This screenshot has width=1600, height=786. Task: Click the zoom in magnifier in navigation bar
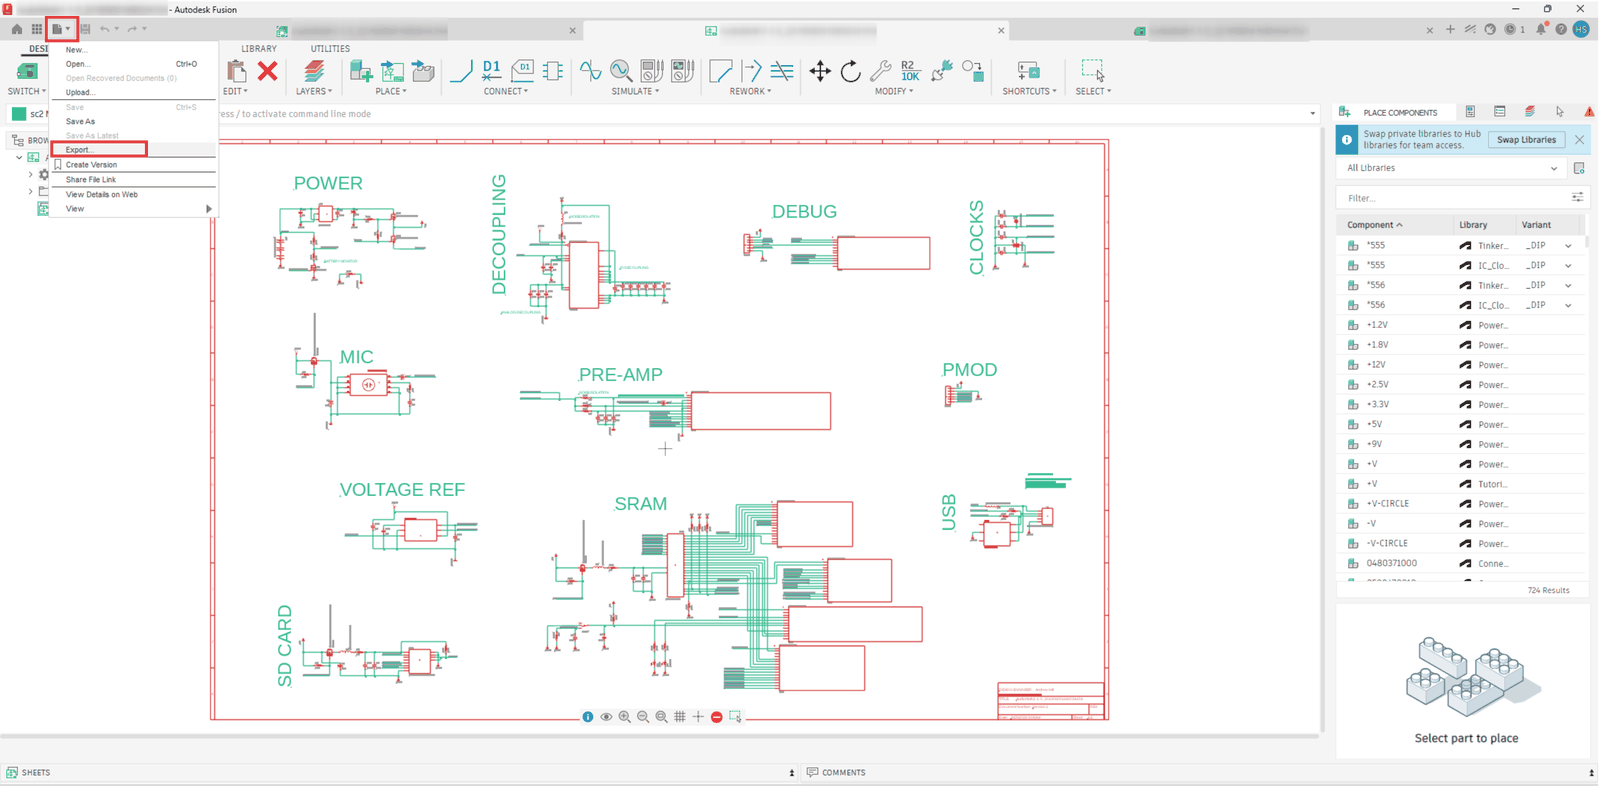pyautogui.click(x=625, y=717)
